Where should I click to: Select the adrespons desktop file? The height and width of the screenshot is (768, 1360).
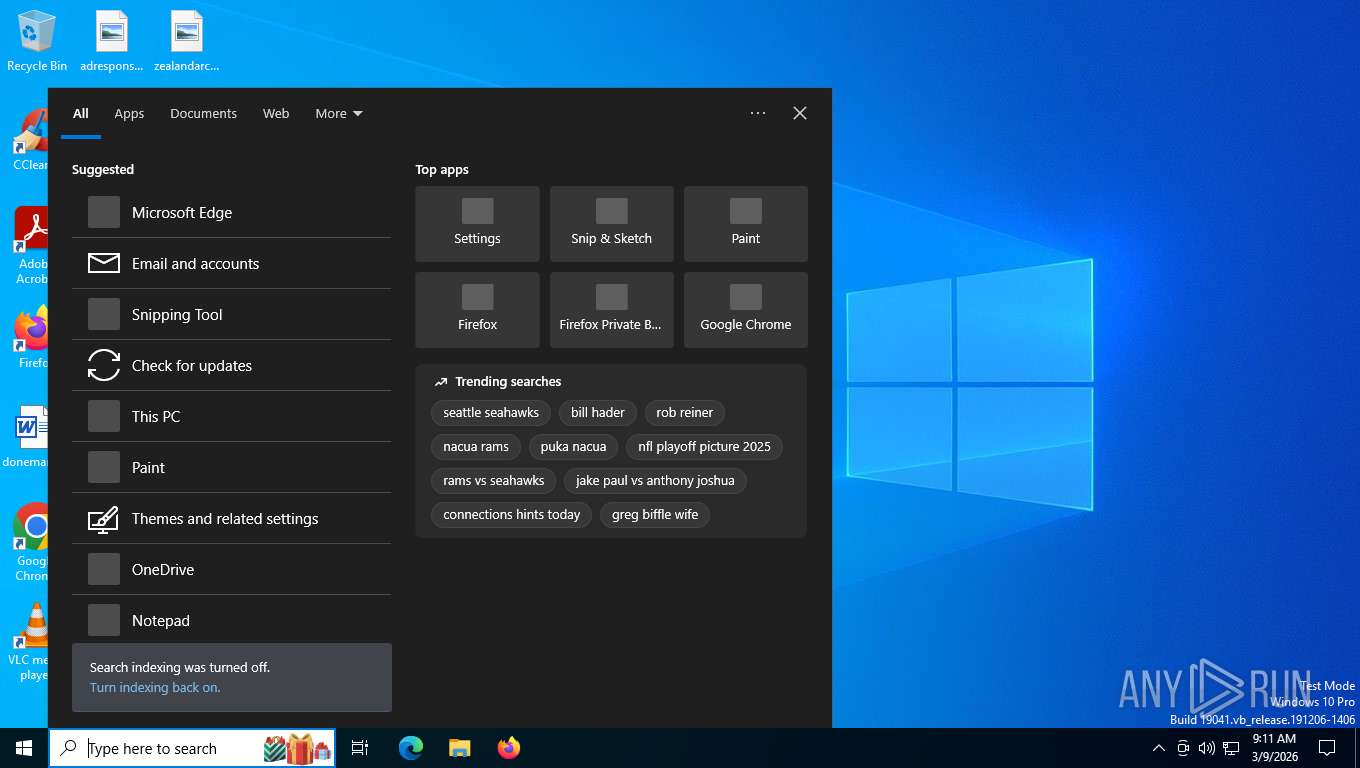[x=112, y=41]
